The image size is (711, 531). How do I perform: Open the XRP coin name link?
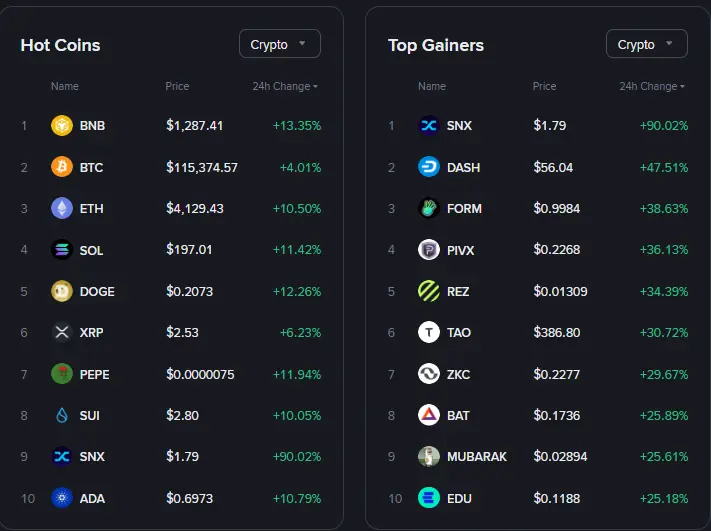pos(91,332)
